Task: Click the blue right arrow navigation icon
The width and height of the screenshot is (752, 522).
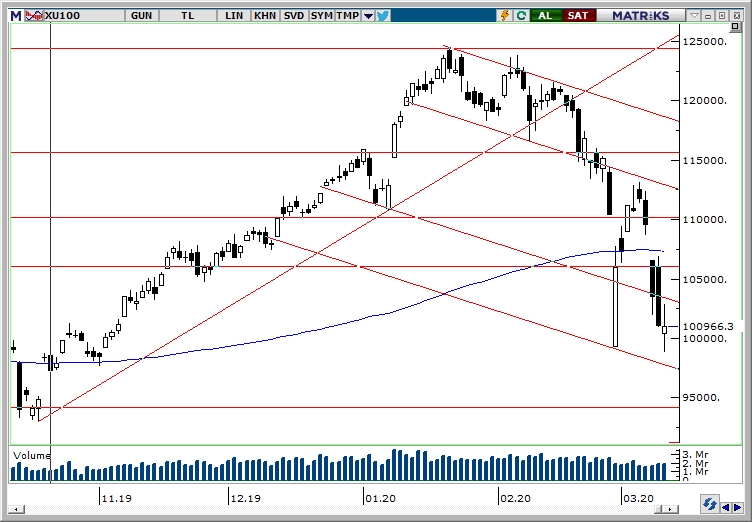Action: 736,507
